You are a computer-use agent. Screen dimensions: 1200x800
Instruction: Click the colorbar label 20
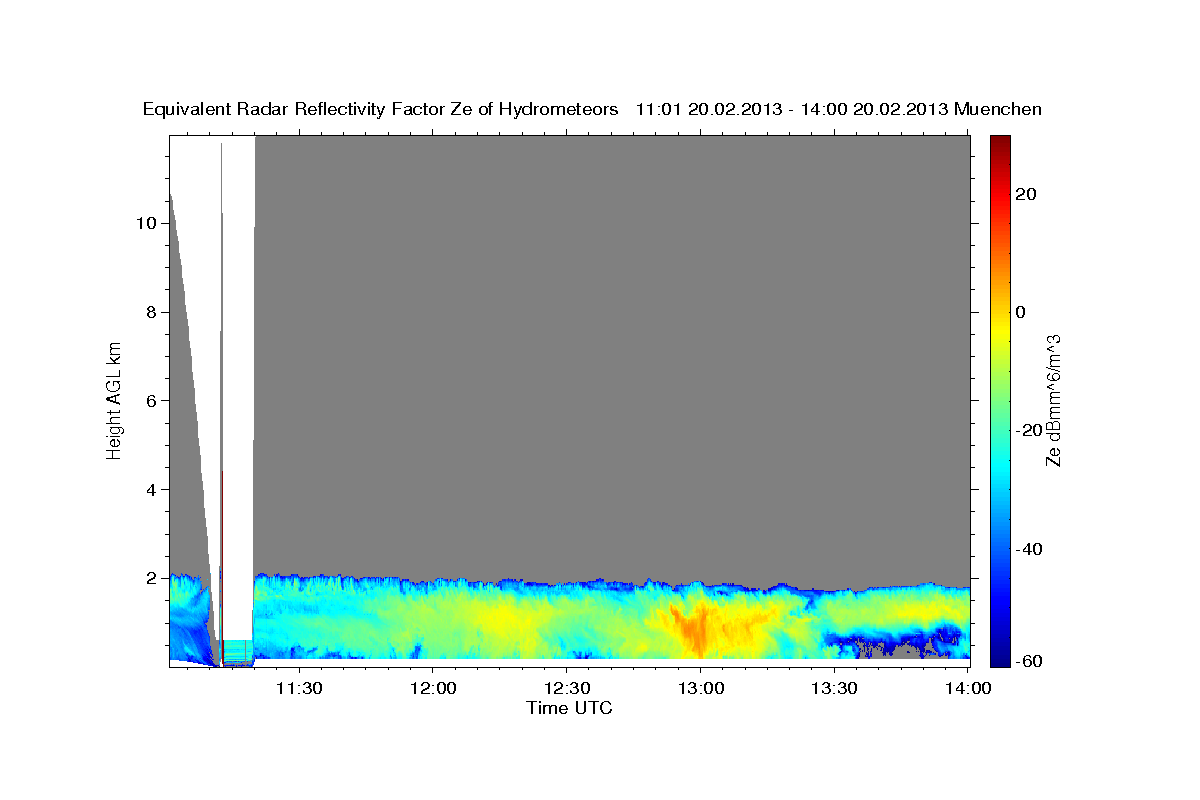tap(1026, 194)
